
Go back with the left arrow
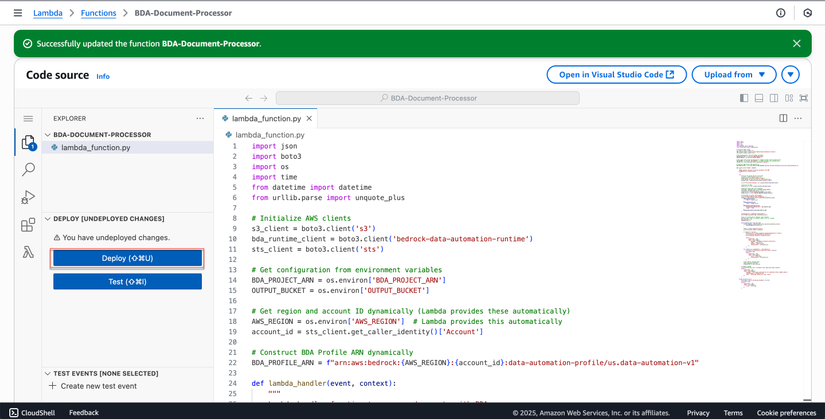pos(248,98)
